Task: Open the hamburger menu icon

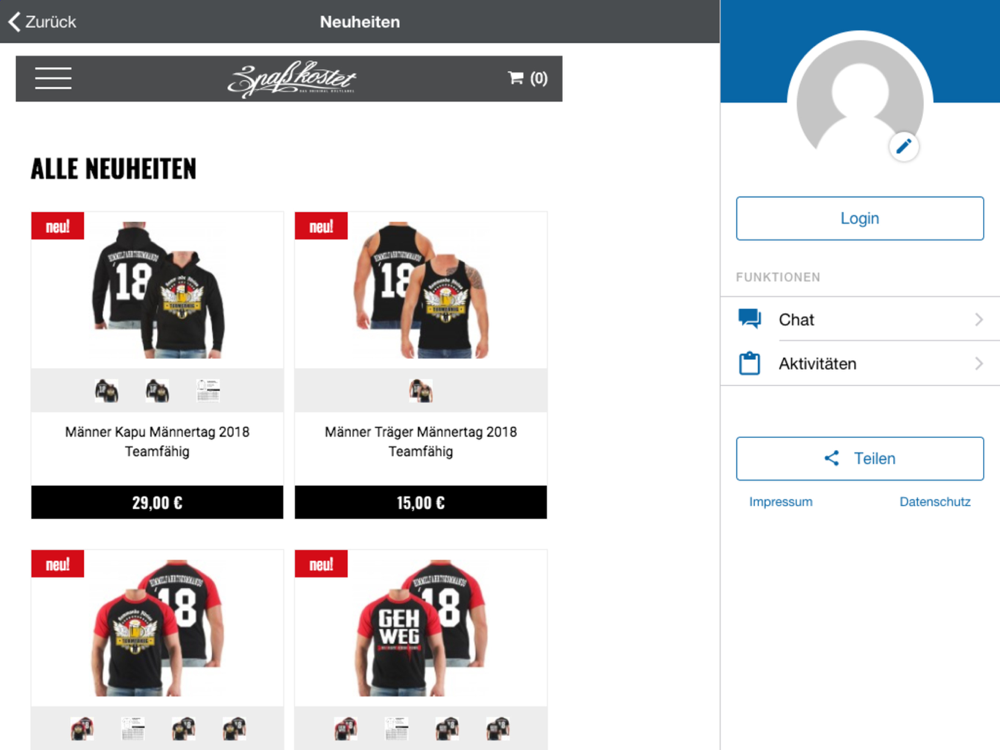Action: point(53,78)
